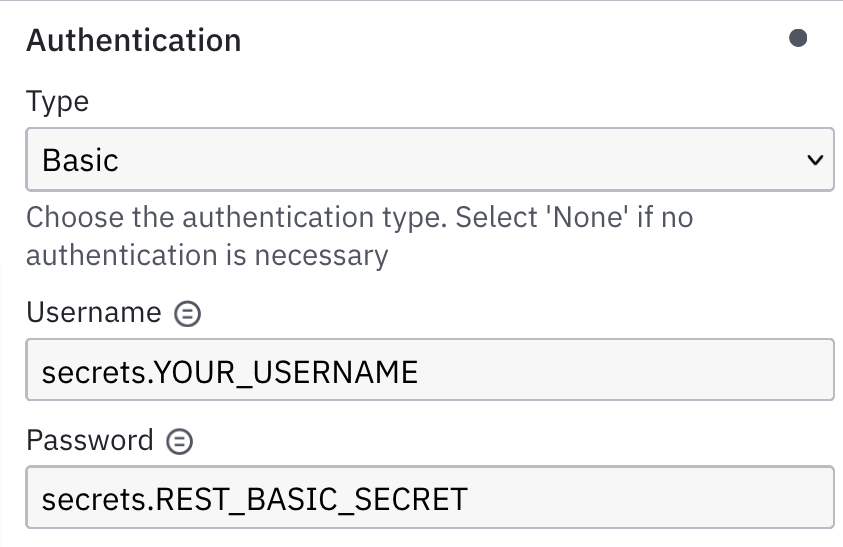Focus the Password input field

point(429,497)
